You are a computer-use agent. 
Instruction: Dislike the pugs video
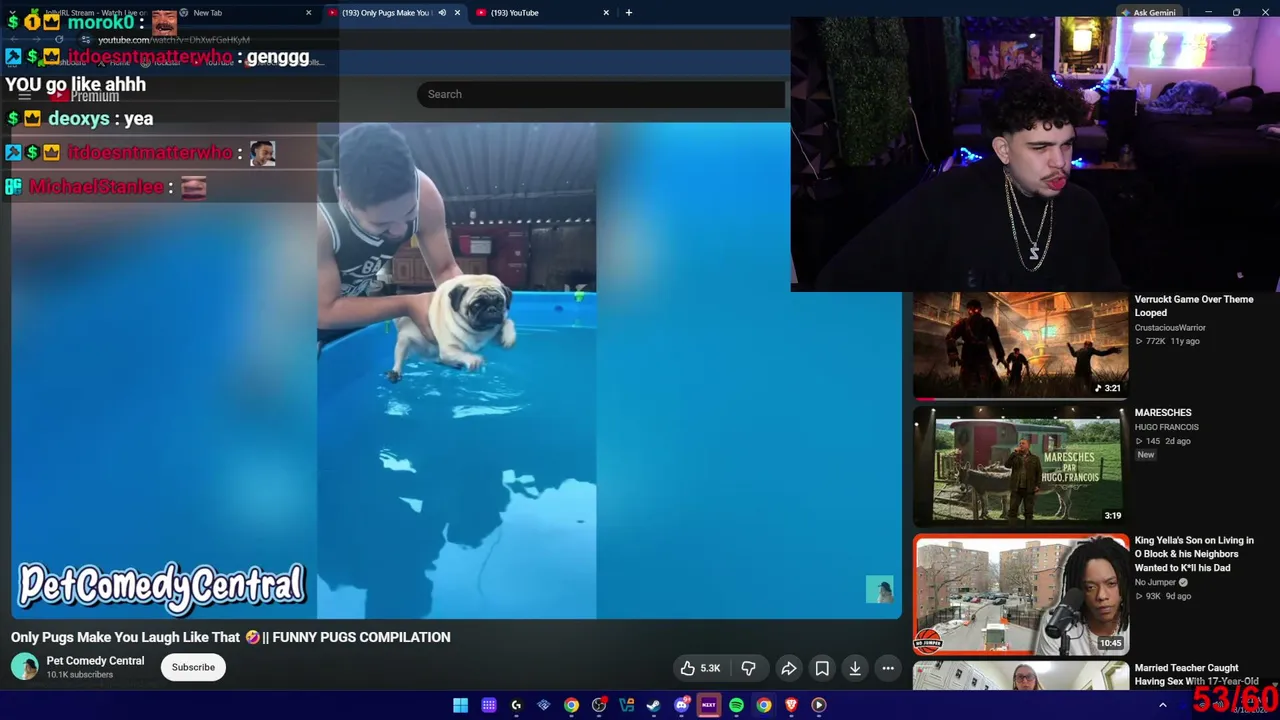coord(748,668)
